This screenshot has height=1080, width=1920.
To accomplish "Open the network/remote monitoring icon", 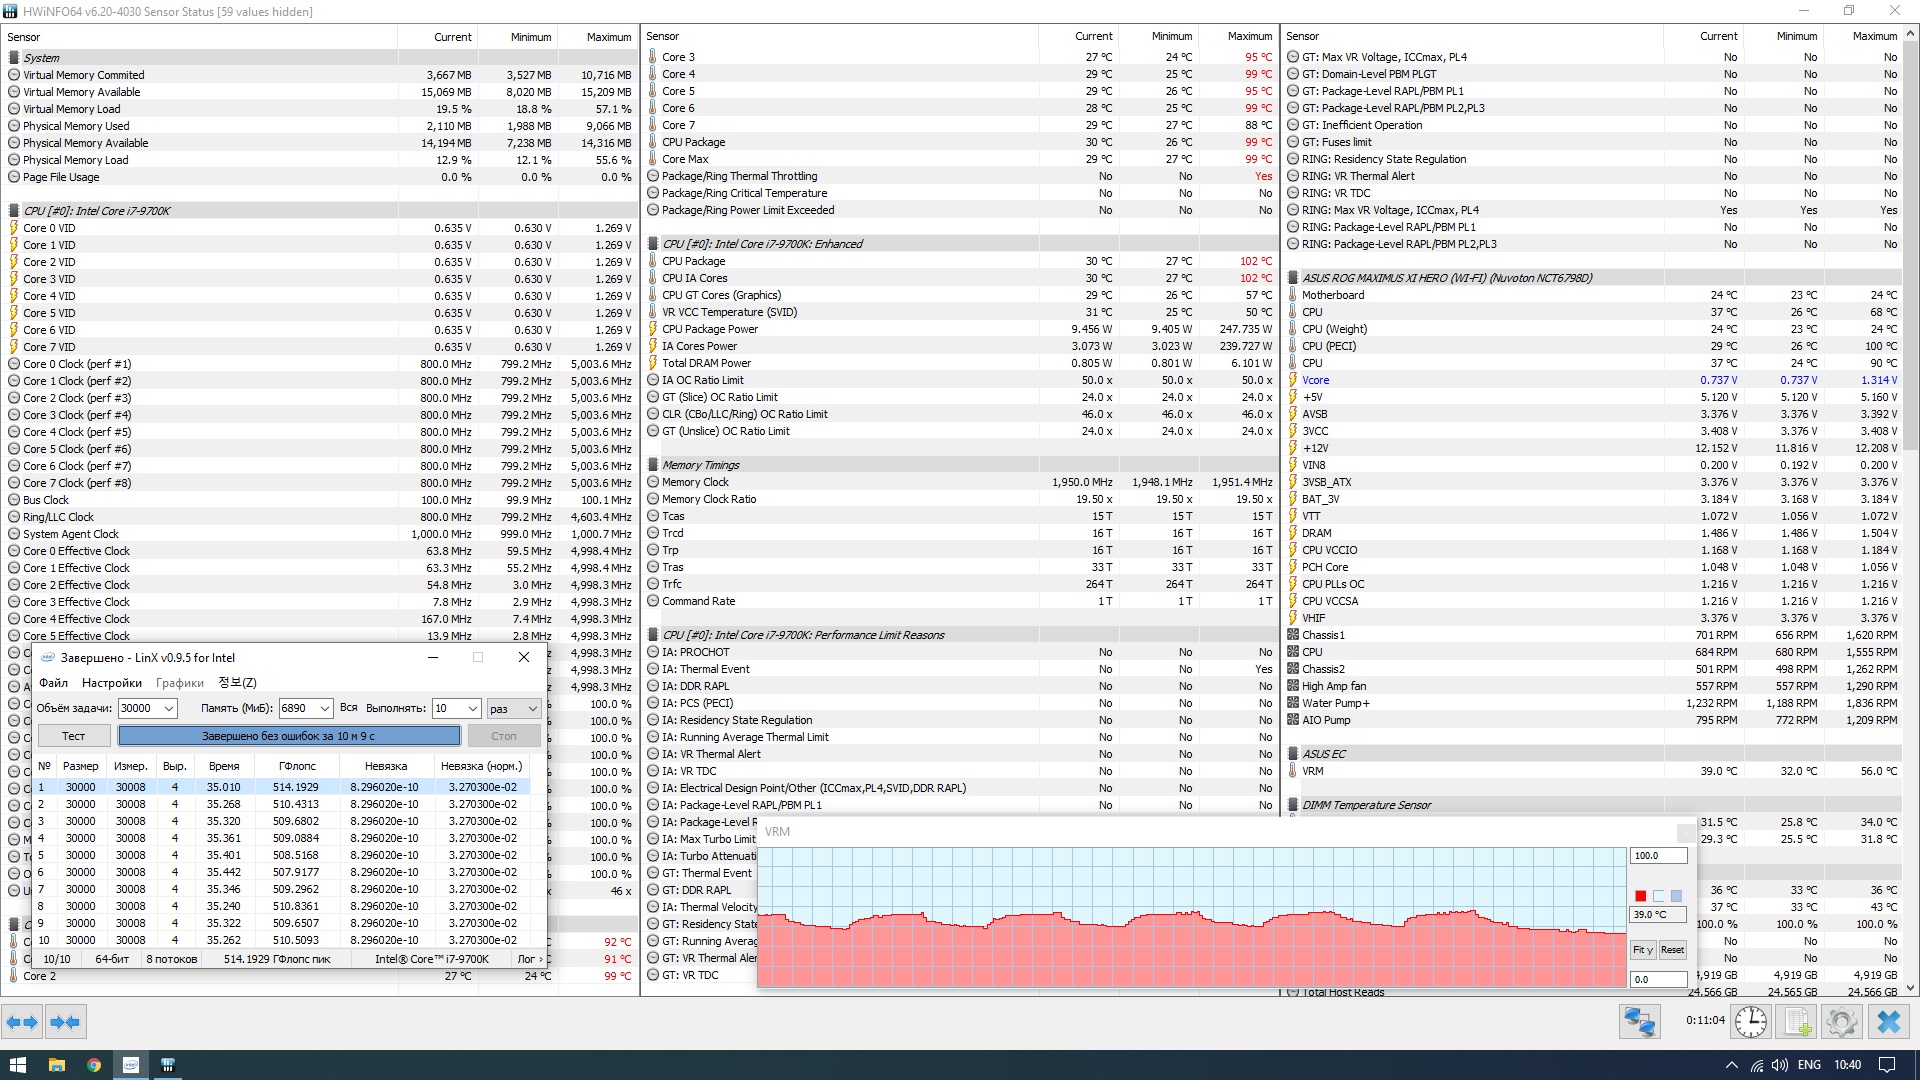I will click(x=1640, y=1022).
